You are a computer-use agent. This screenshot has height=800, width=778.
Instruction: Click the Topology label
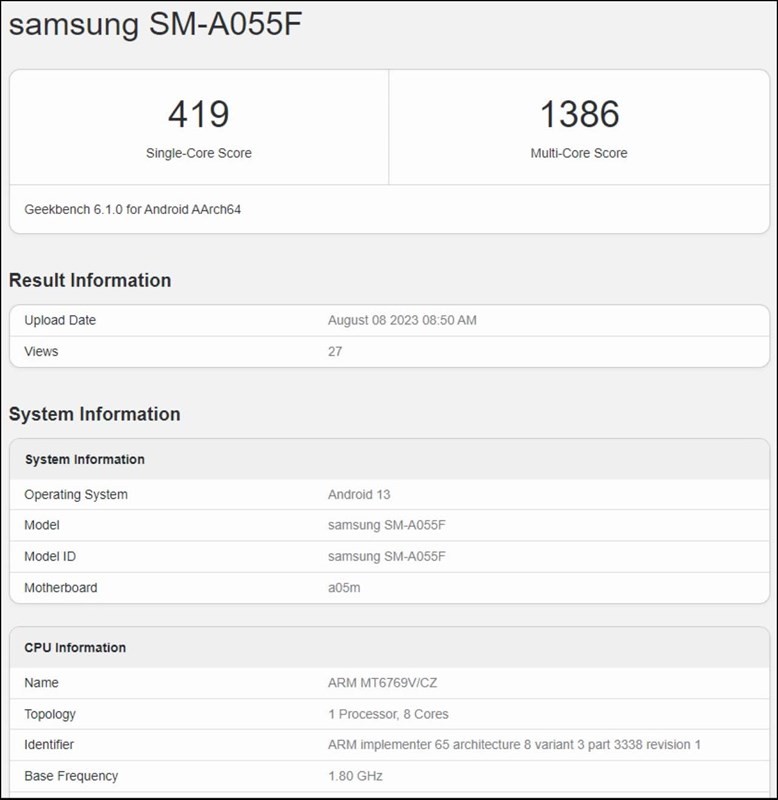pos(50,714)
